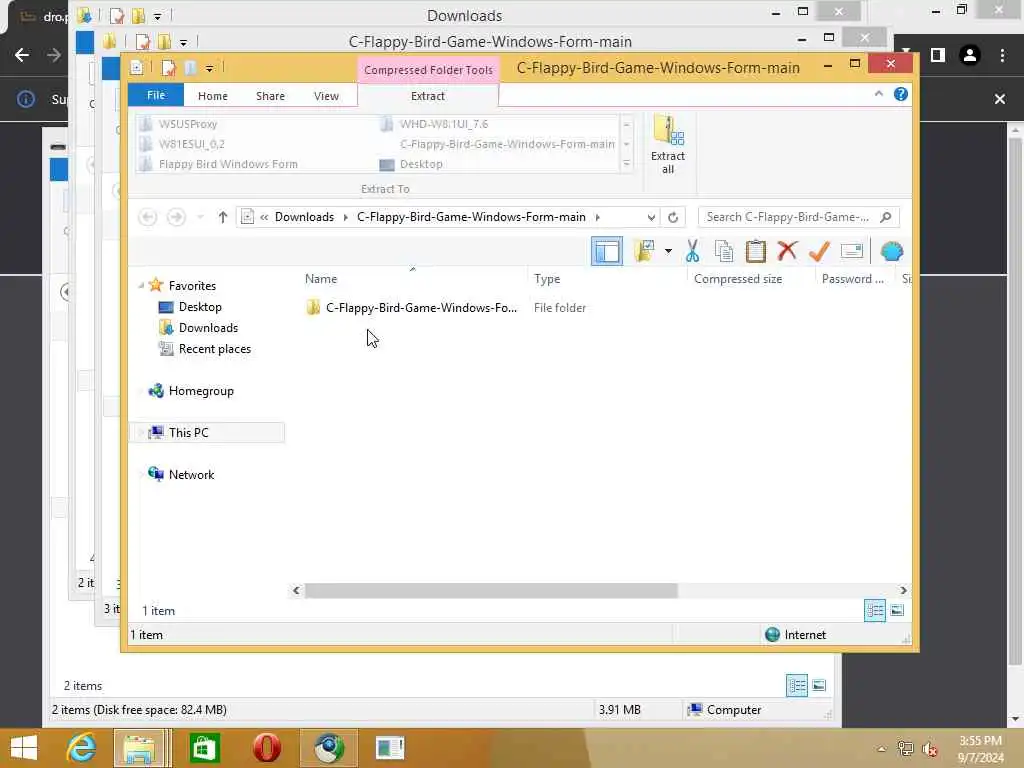Screen dimensions: 1024x768
Task: Open the Chromium browser taskbar icon
Action: click(x=328, y=748)
